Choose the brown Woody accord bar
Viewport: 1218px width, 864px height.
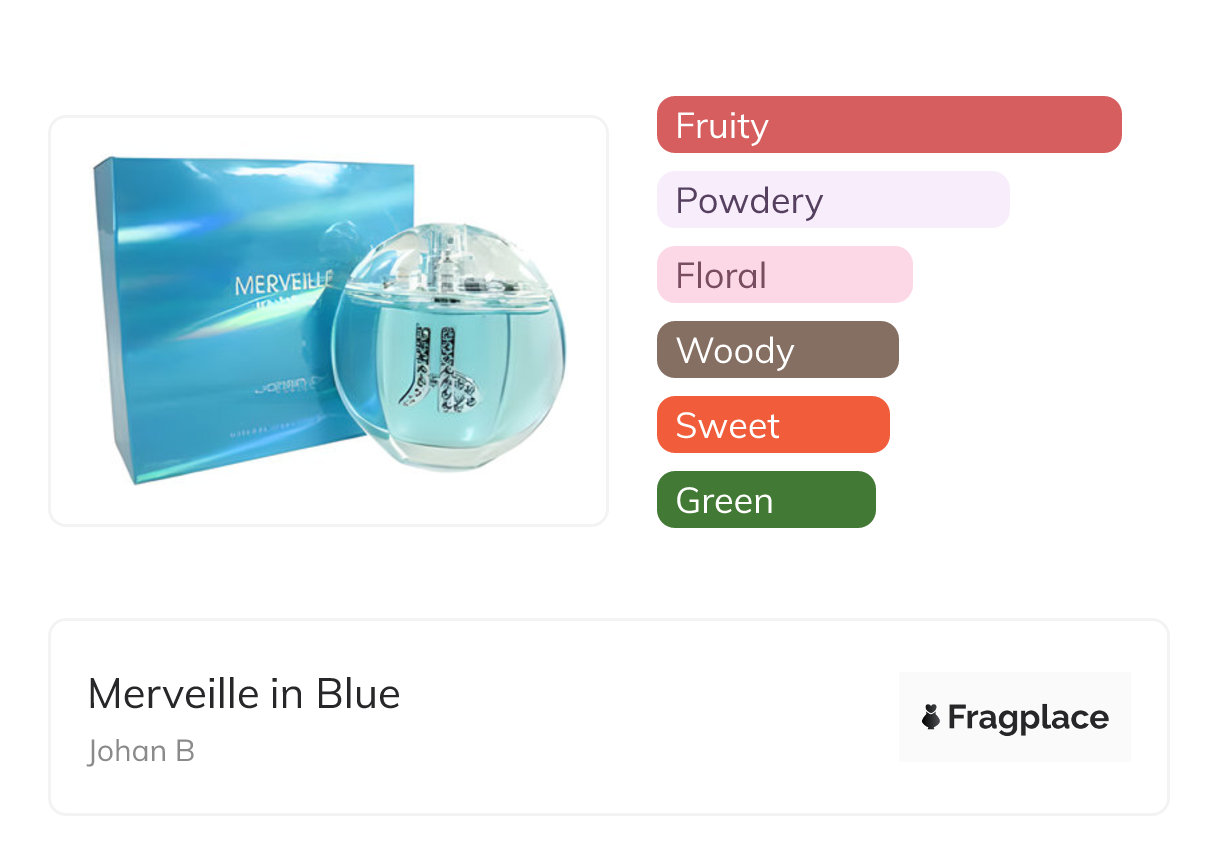coord(777,350)
